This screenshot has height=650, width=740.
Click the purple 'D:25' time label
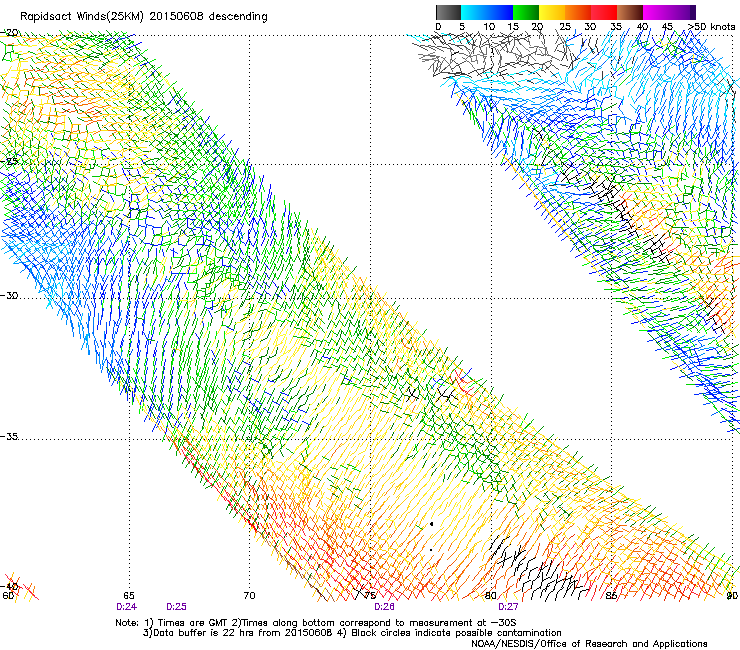pyautogui.click(x=177, y=607)
